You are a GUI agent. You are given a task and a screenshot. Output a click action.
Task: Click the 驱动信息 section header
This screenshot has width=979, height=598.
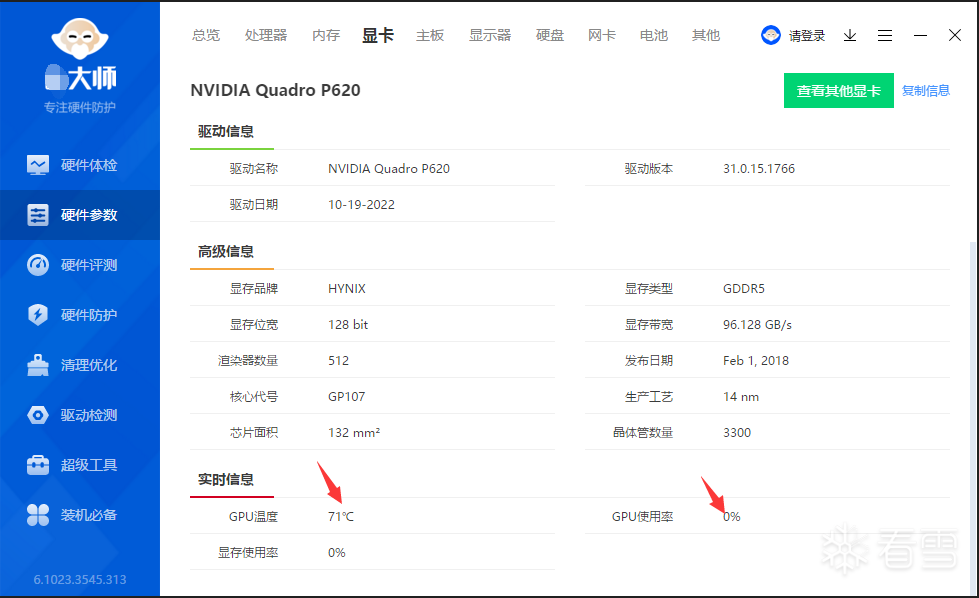pyautogui.click(x=225, y=131)
